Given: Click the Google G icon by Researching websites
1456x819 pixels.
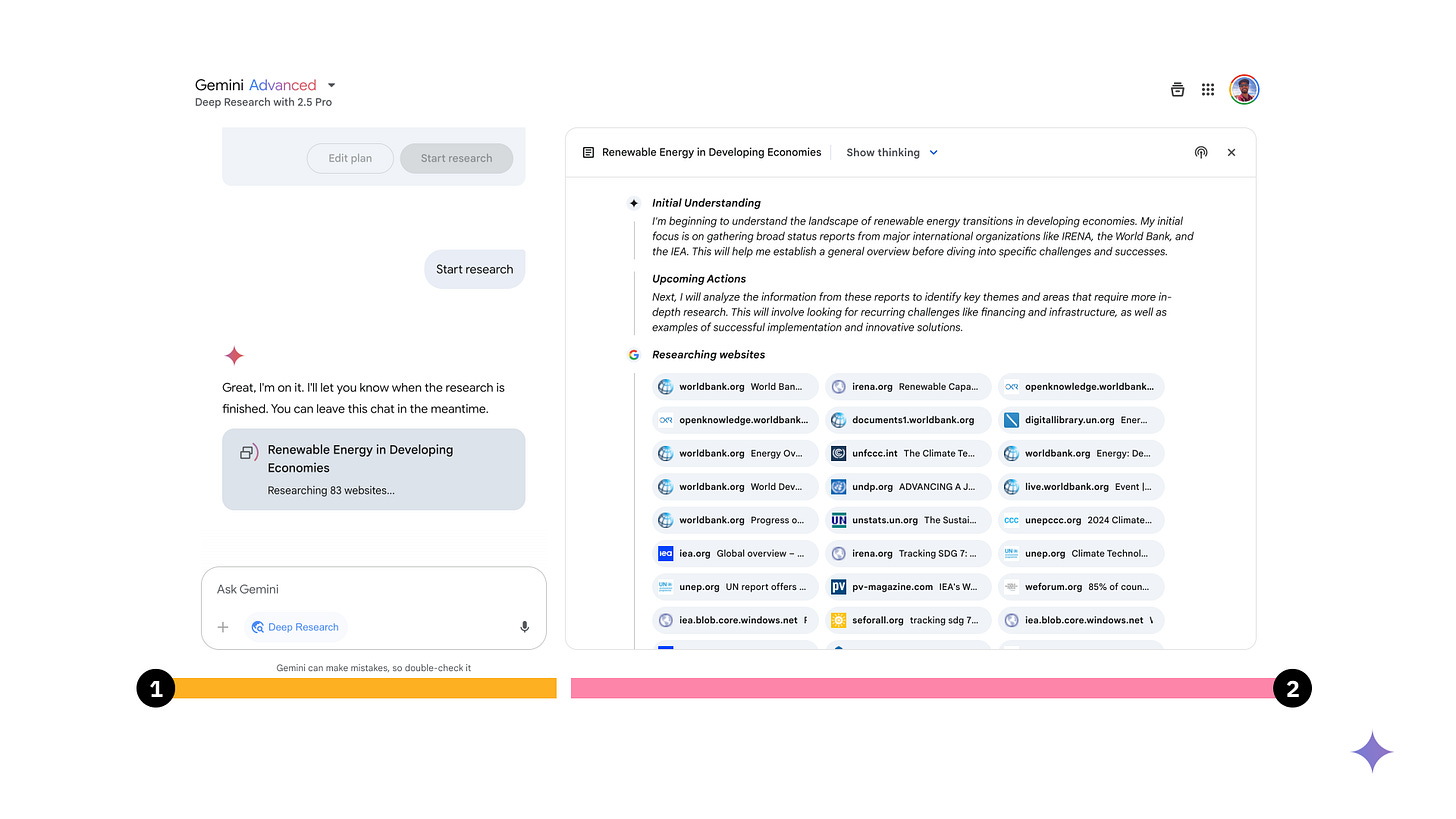Looking at the screenshot, I should [634, 355].
